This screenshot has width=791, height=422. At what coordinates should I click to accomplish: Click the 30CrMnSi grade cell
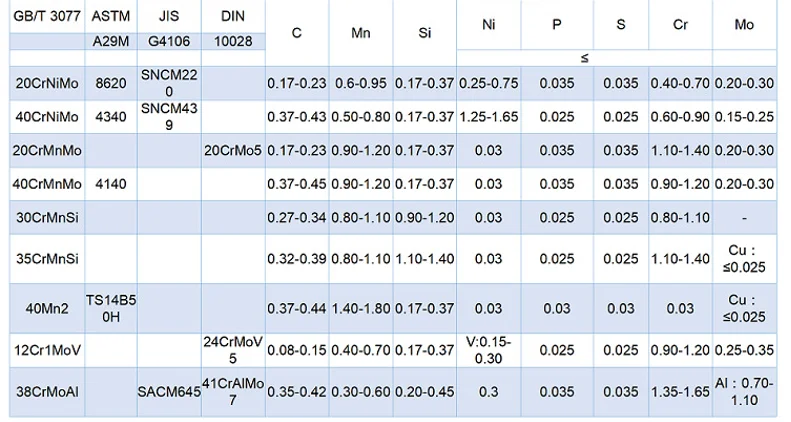click(47, 218)
